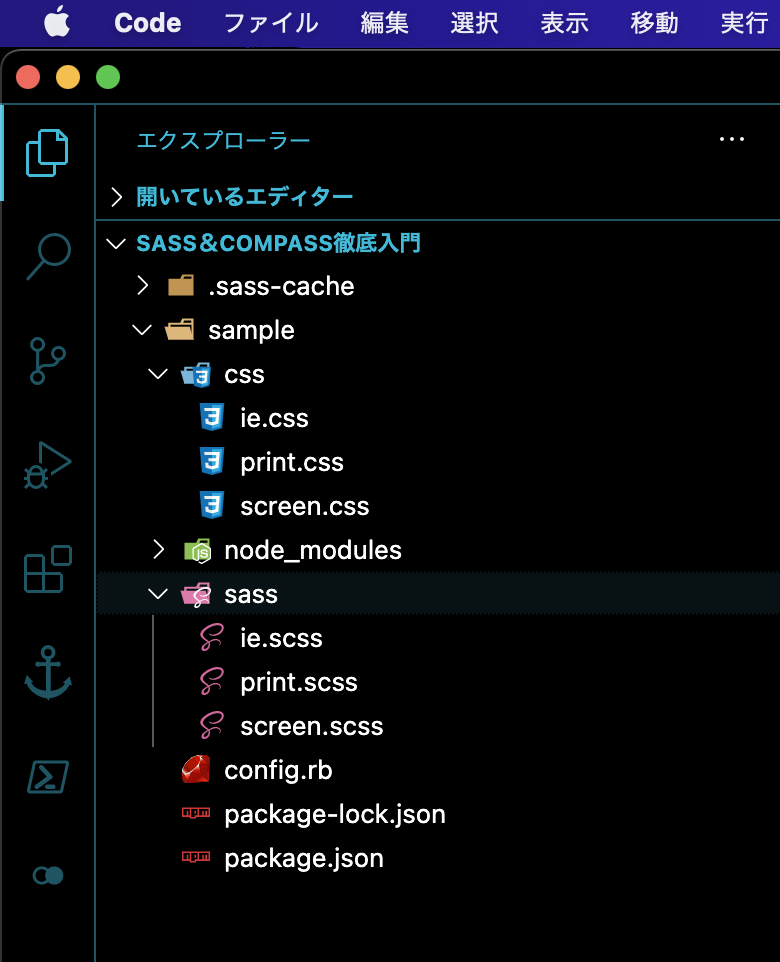
Task: Open the package.json file
Action: point(303,858)
